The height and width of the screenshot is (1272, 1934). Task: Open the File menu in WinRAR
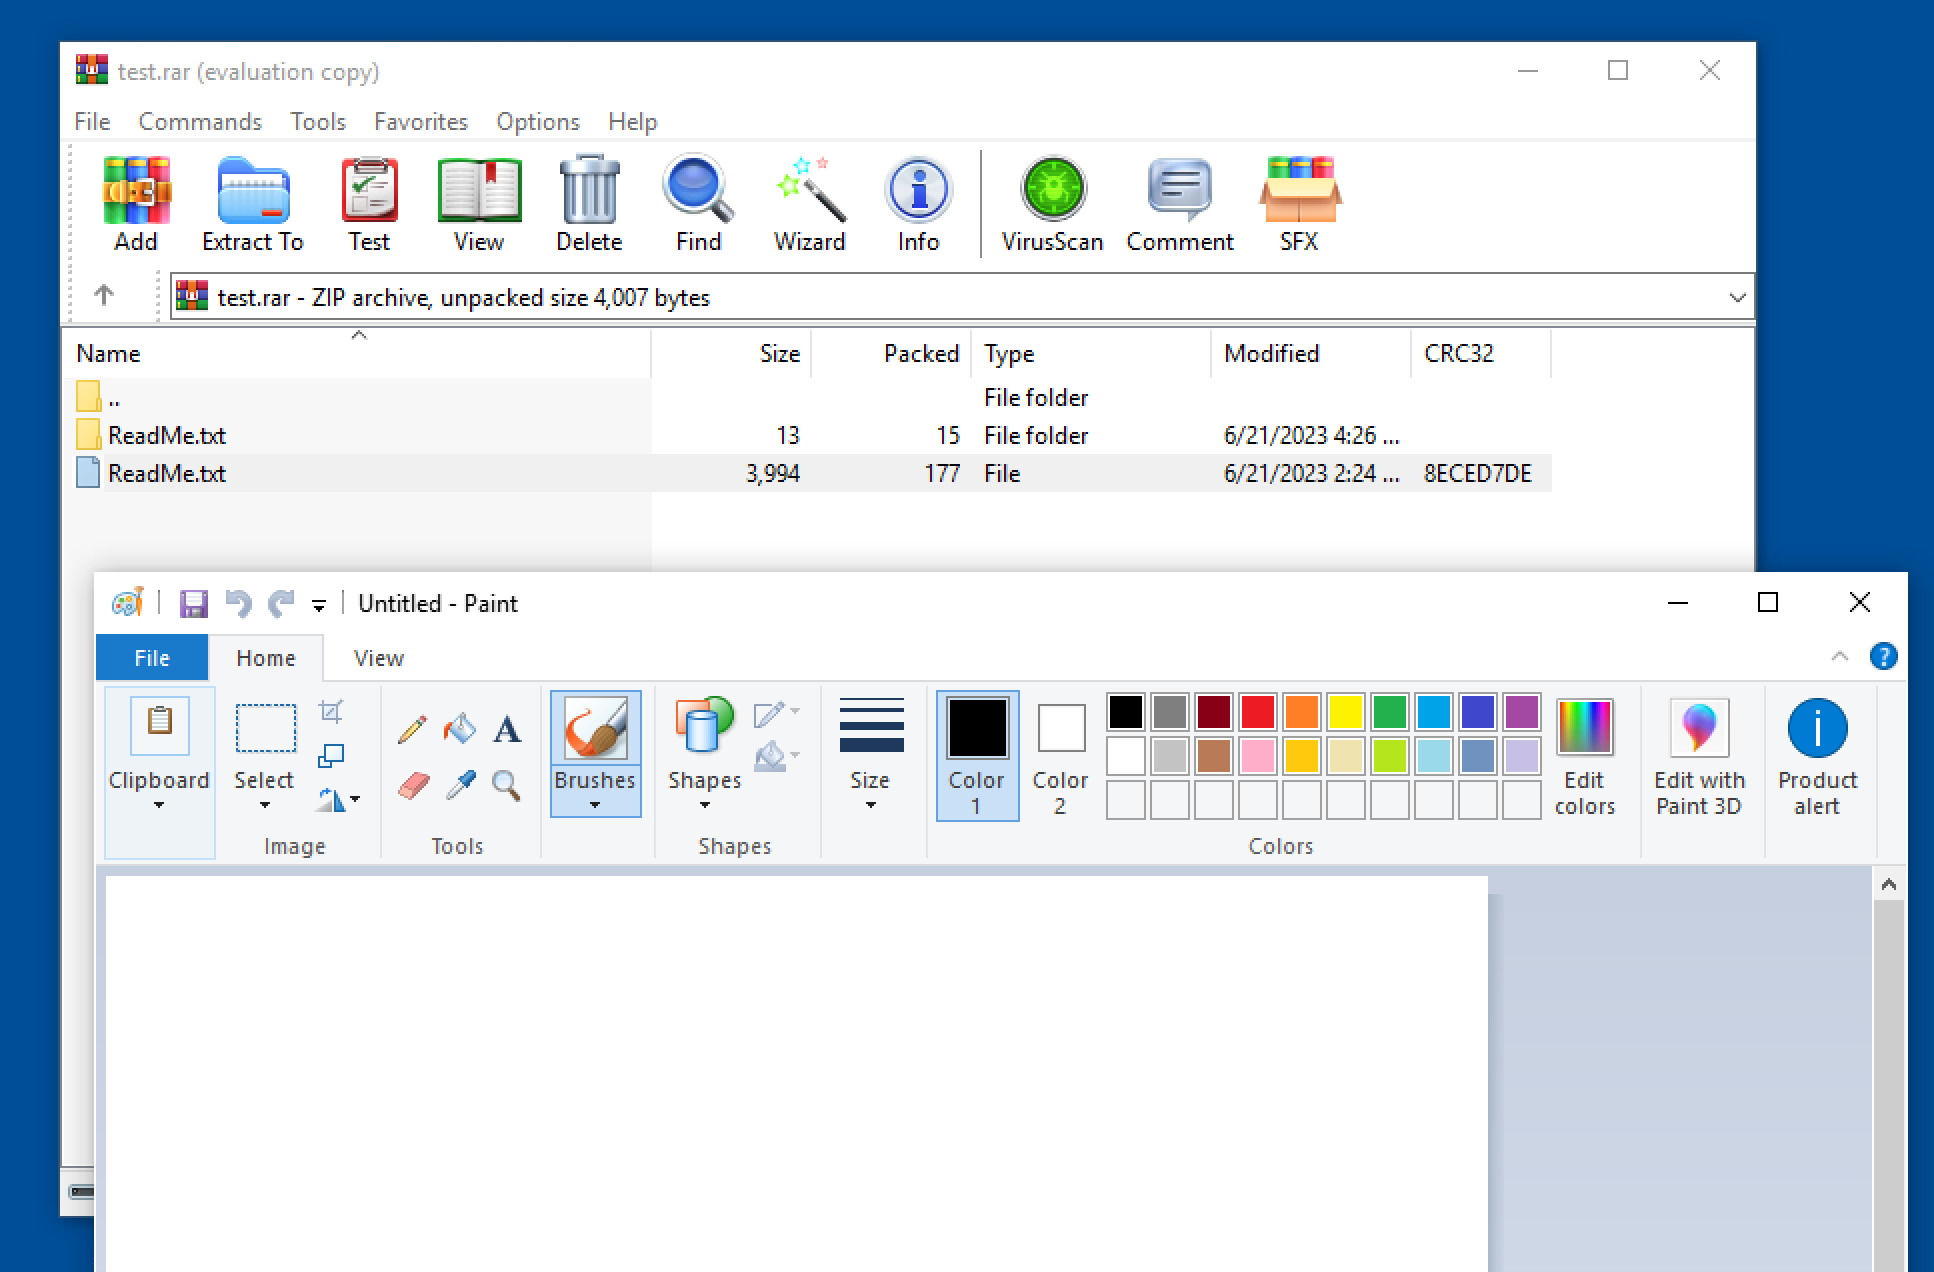point(92,122)
